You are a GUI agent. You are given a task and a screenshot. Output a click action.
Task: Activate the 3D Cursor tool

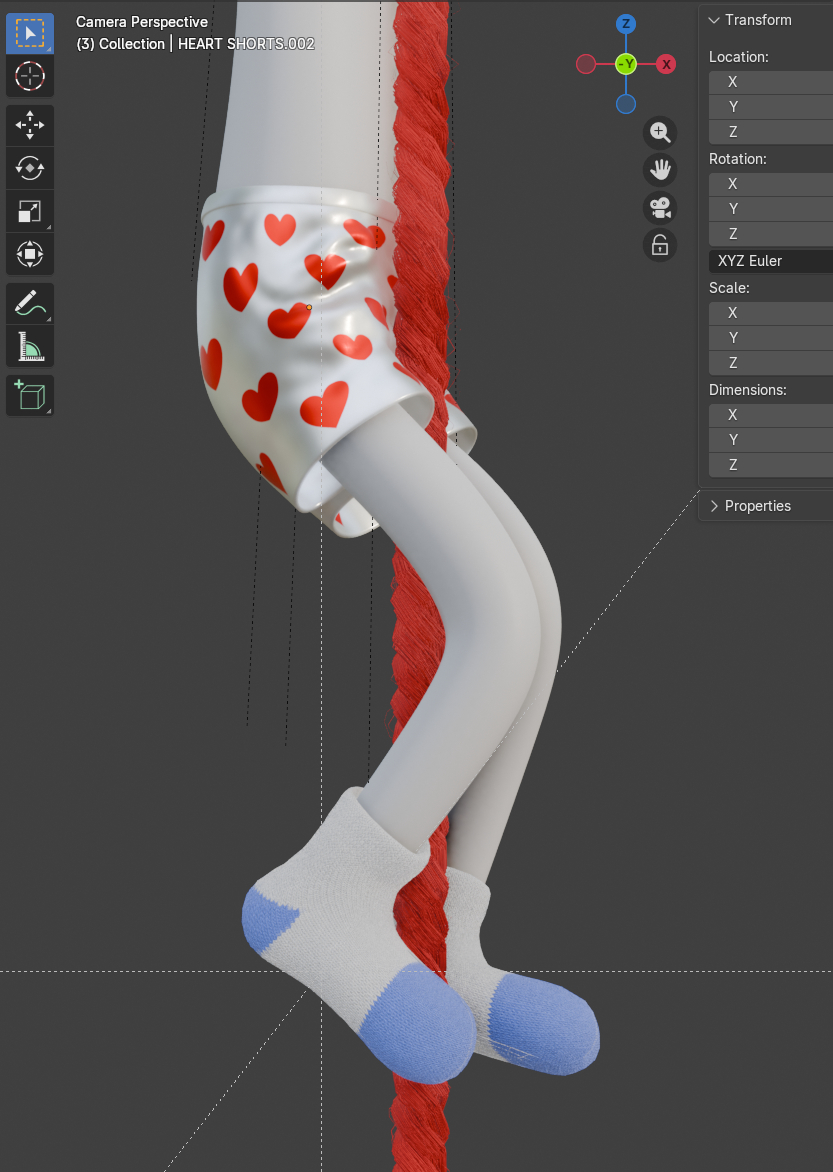tap(30, 76)
